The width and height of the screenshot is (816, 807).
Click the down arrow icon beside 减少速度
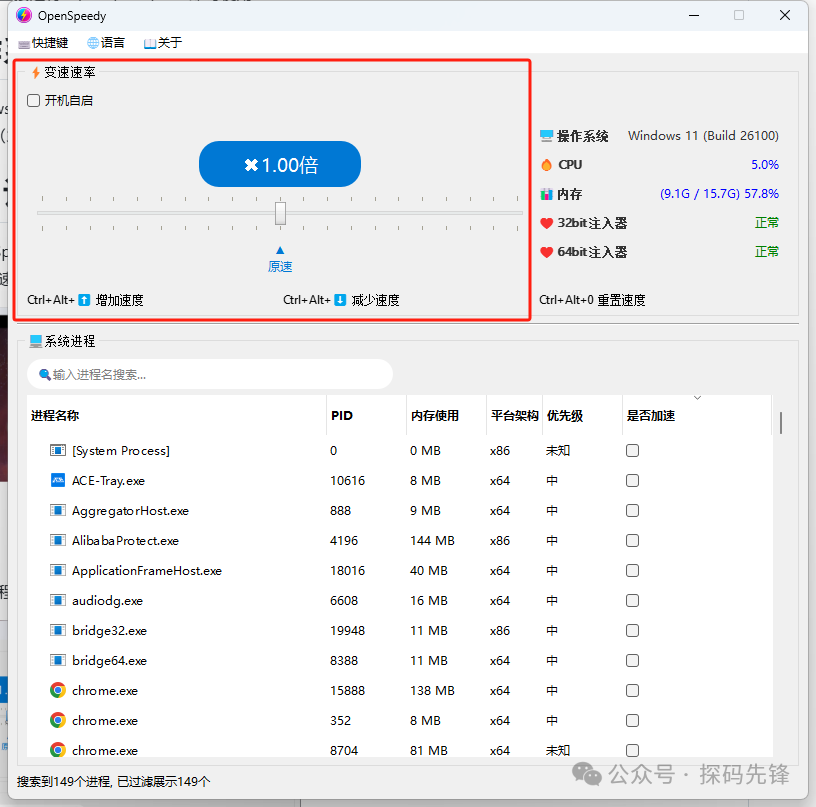340,300
